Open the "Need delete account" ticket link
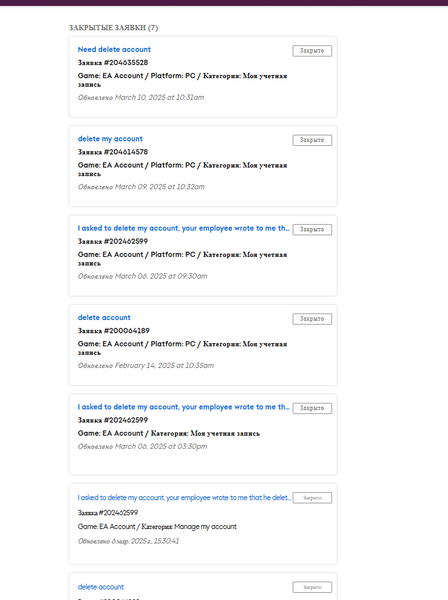 click(114, 49)
